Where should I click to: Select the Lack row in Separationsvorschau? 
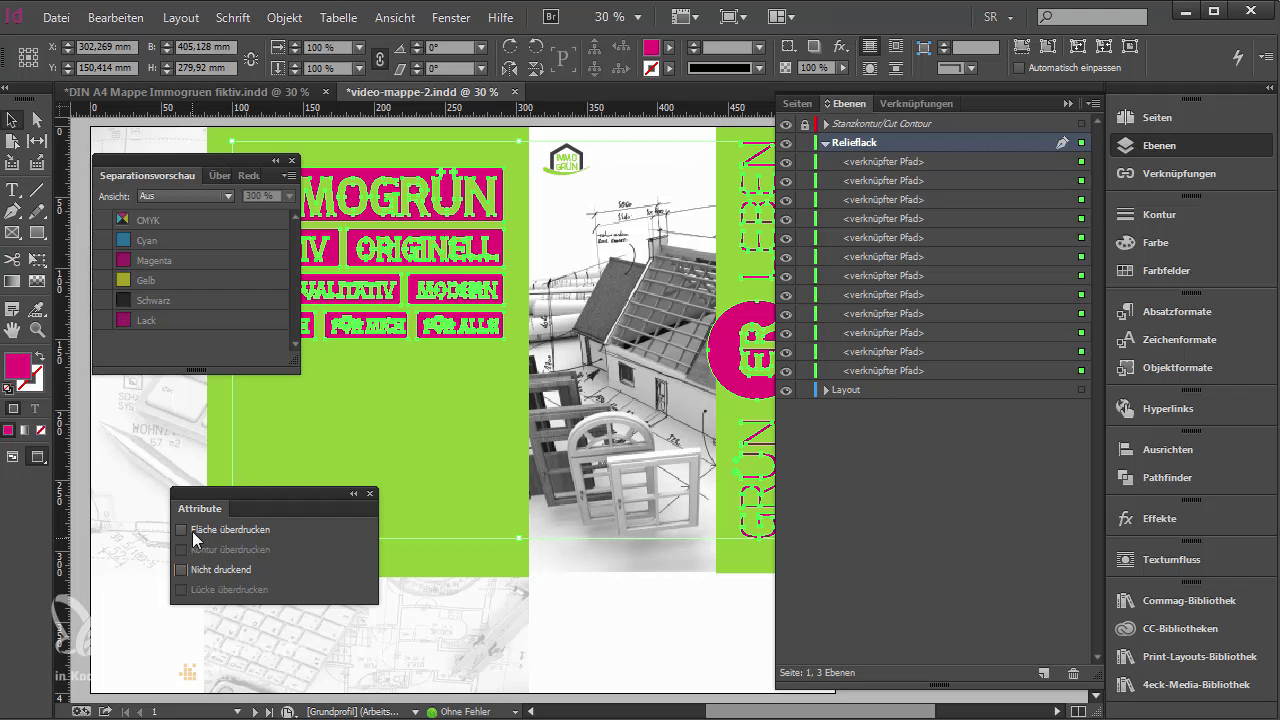tap(191, 320)
